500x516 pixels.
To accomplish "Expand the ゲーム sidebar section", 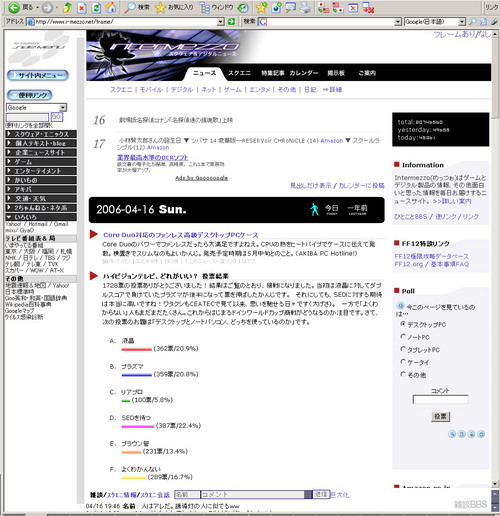I will coord(41,162).
